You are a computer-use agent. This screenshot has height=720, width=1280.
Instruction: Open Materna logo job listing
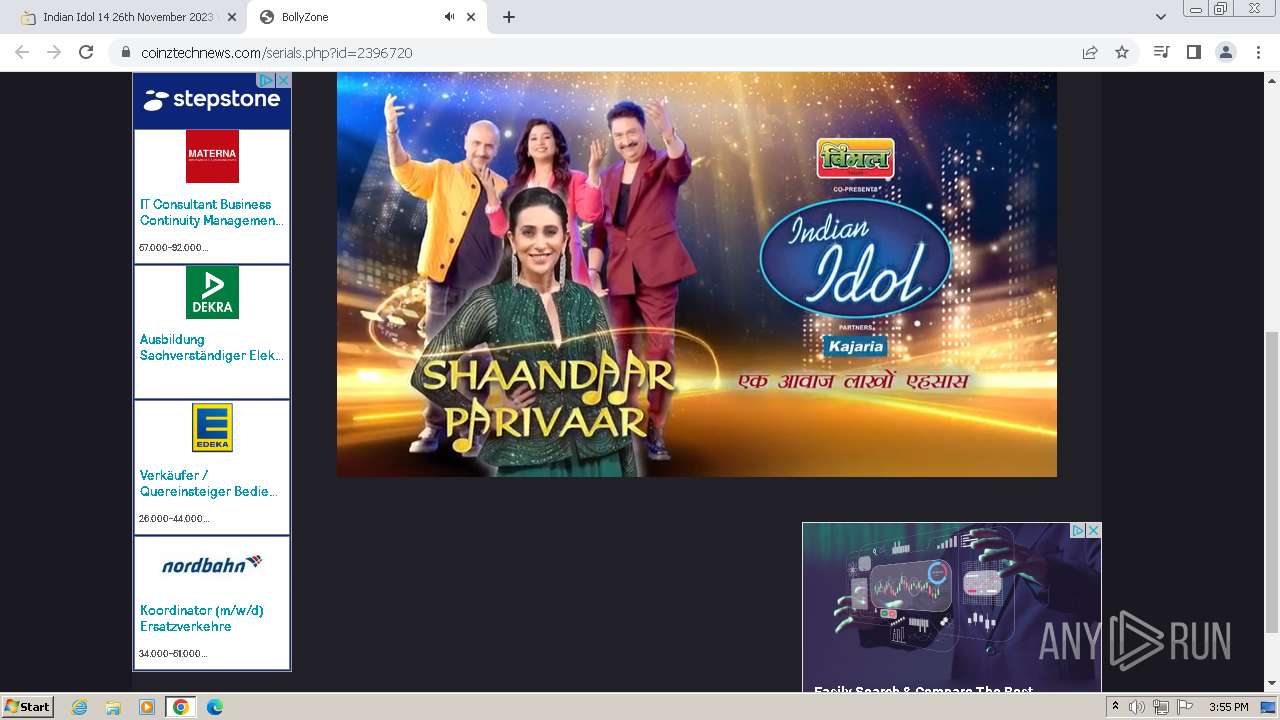coord(212,156)
